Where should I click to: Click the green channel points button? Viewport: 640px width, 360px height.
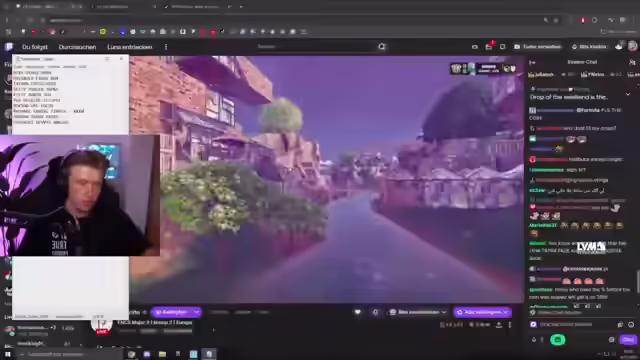click(x=558, y=340)
